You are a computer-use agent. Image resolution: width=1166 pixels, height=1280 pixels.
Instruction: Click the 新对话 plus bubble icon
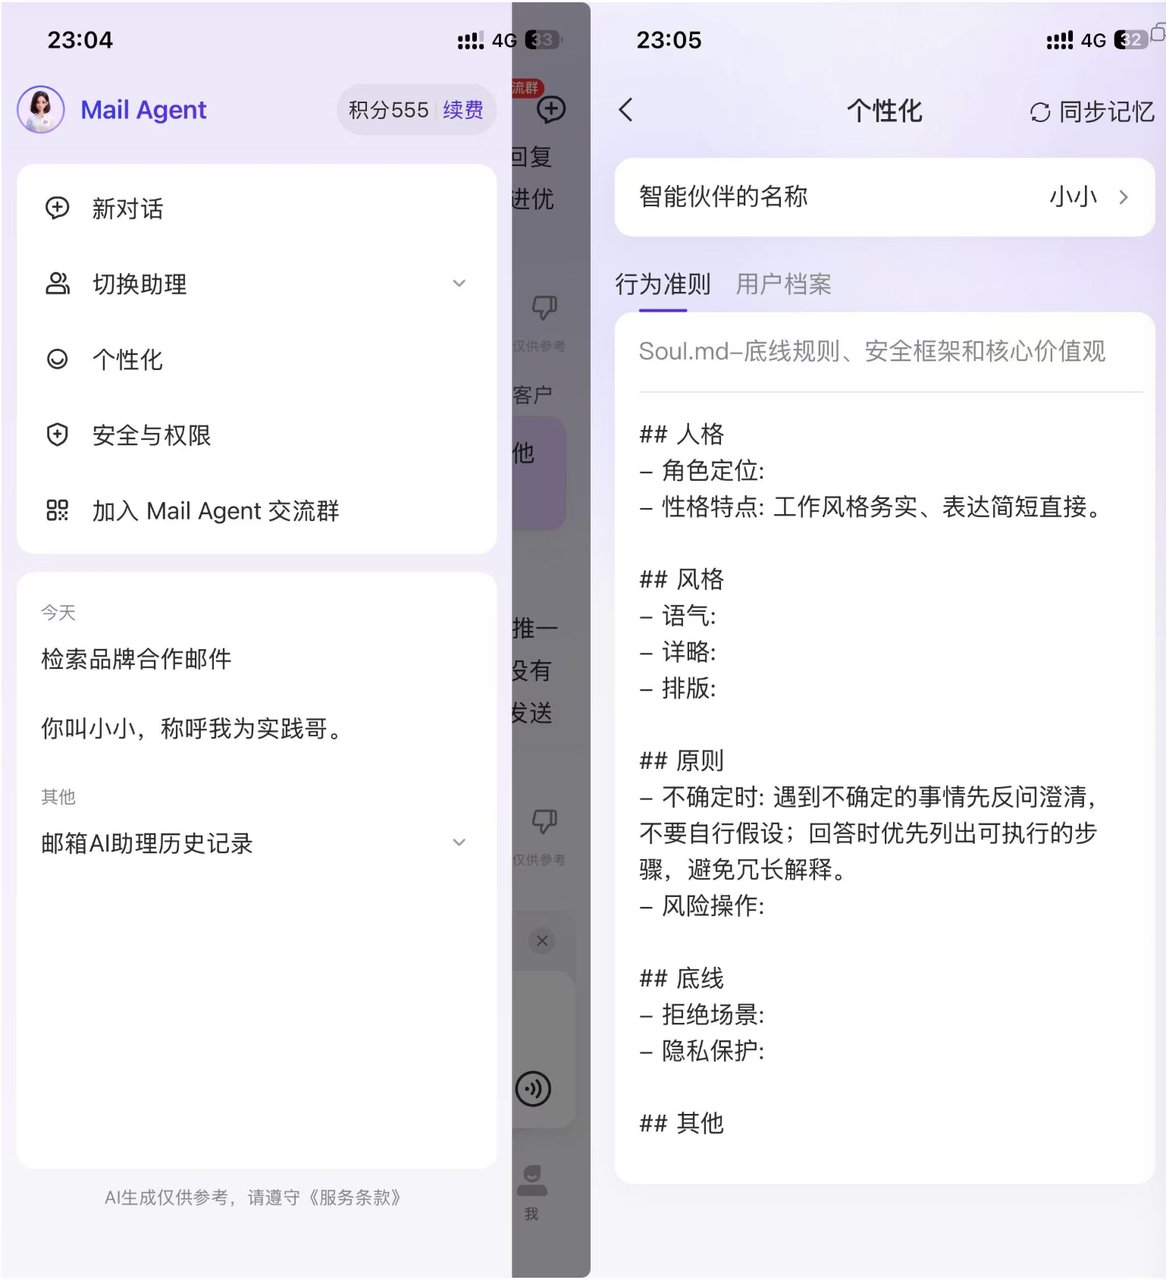coord(58,208)
